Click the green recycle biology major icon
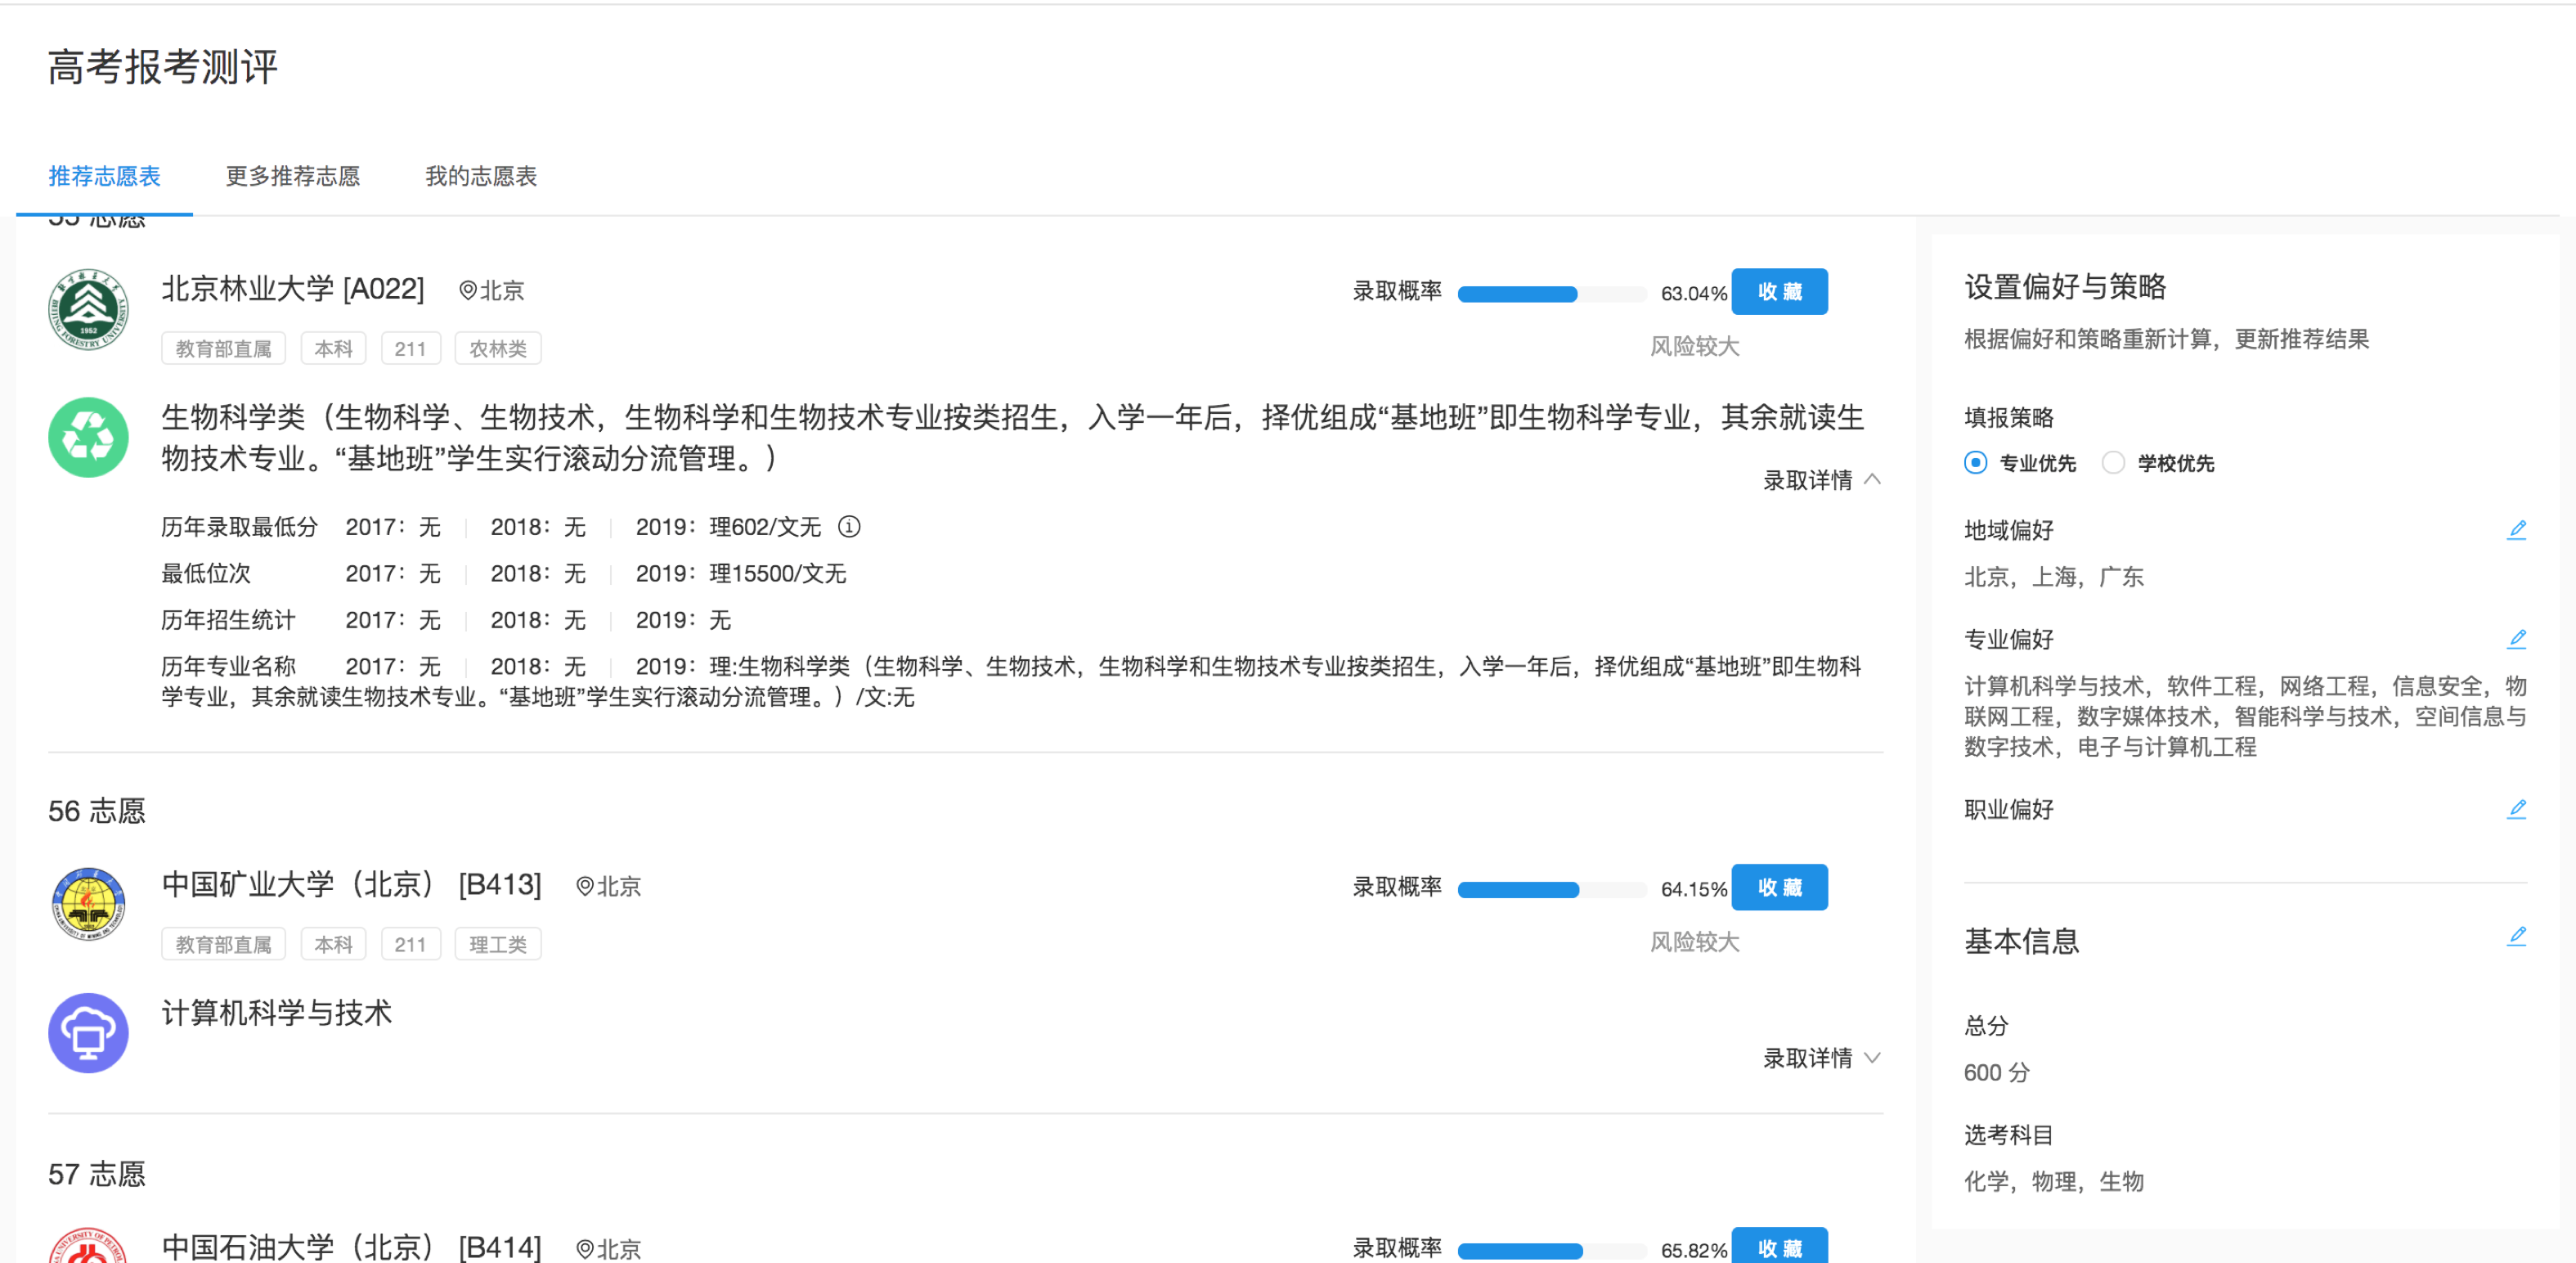Viewport: 2576px width, 1263px height. point(88,437)
